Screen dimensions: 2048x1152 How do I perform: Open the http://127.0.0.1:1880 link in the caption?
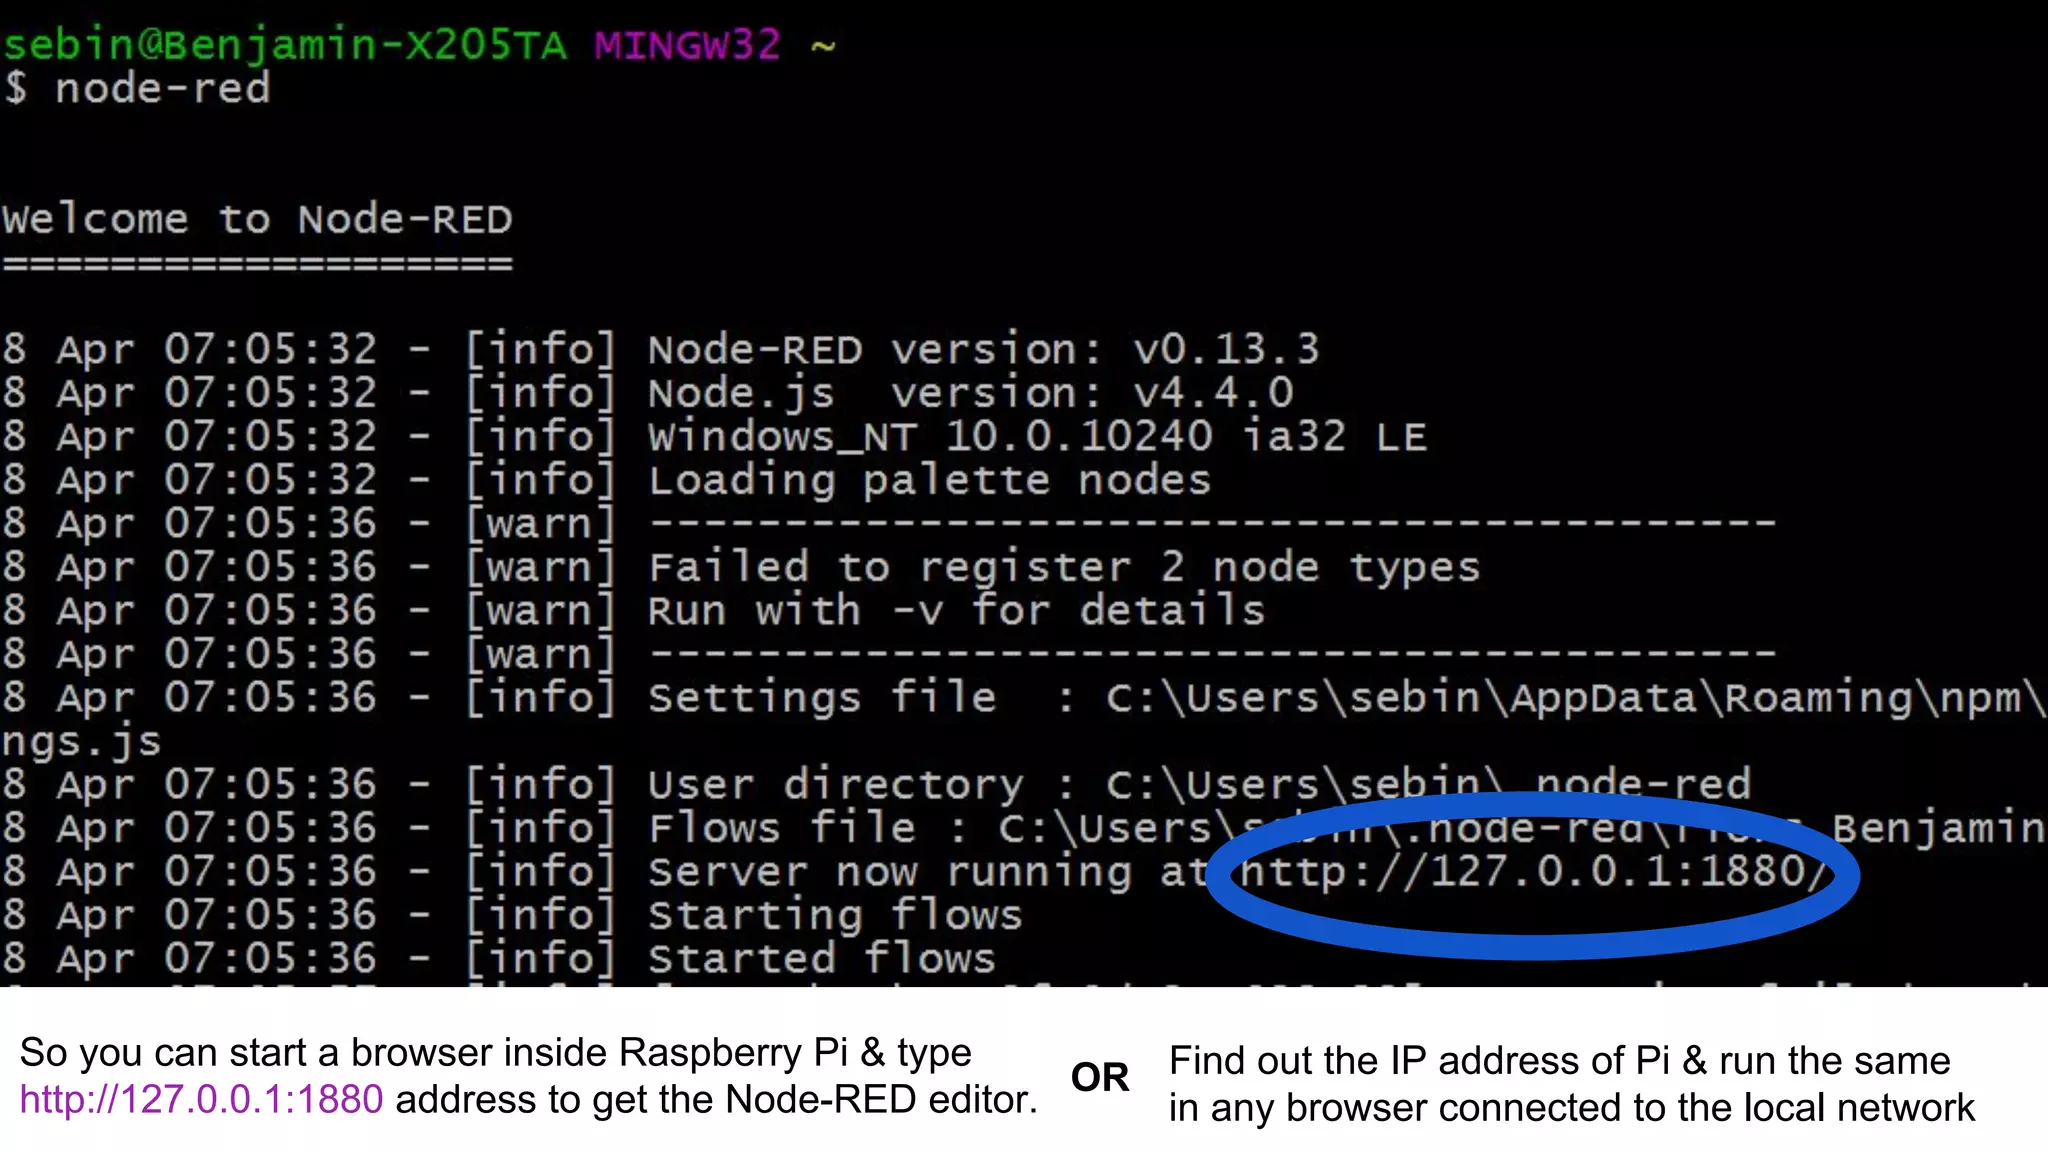click(x=201, y=1100)
